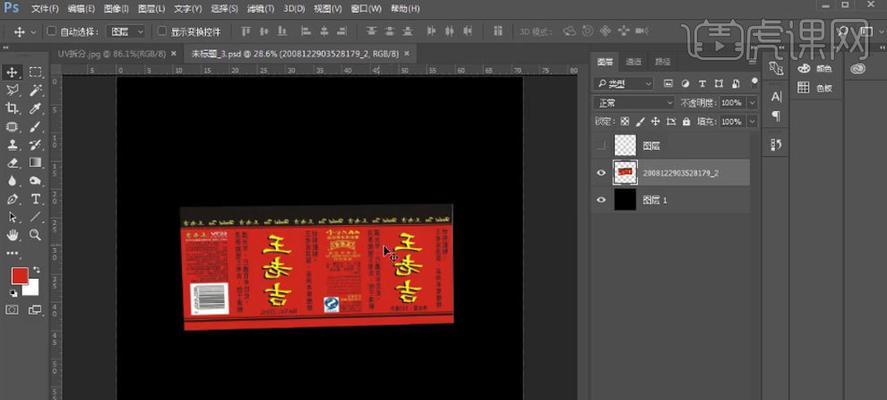Open the Character panel (A| icon)

776,97
